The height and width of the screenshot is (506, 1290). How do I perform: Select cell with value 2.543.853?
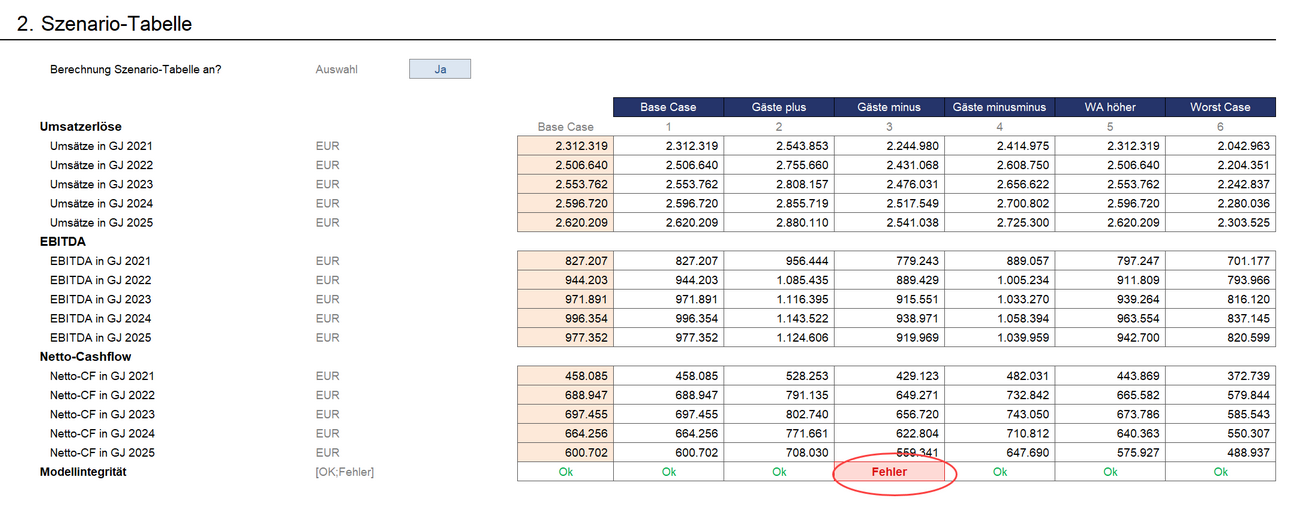(x=779, y=146)
